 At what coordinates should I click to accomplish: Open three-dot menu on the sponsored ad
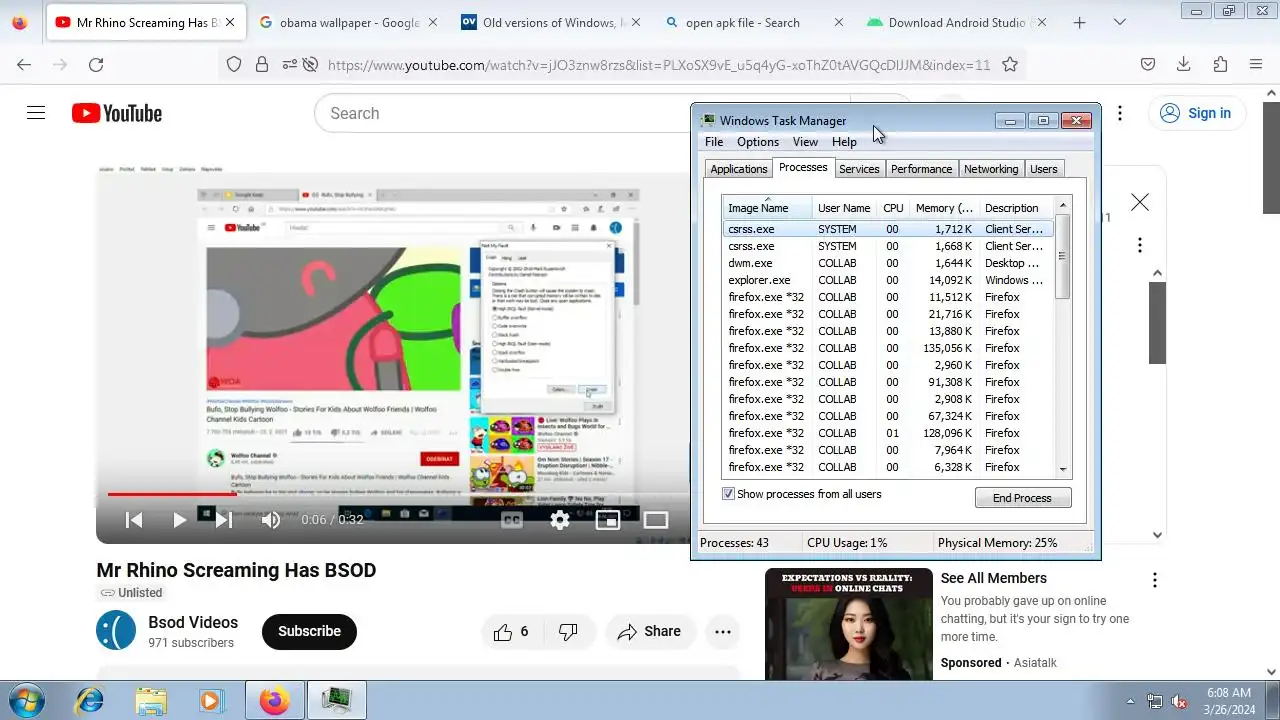pyautogui.click(x=1155, y=580)
